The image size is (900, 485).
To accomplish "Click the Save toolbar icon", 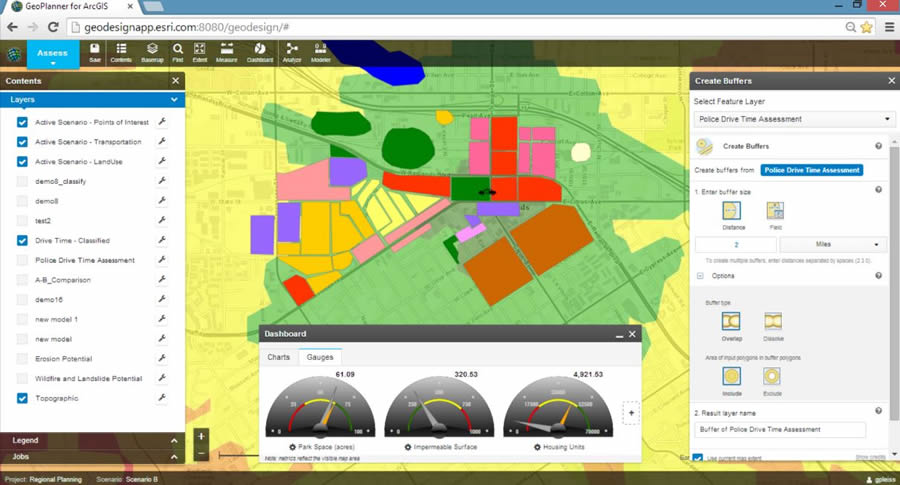I will (x=95, y=52).
